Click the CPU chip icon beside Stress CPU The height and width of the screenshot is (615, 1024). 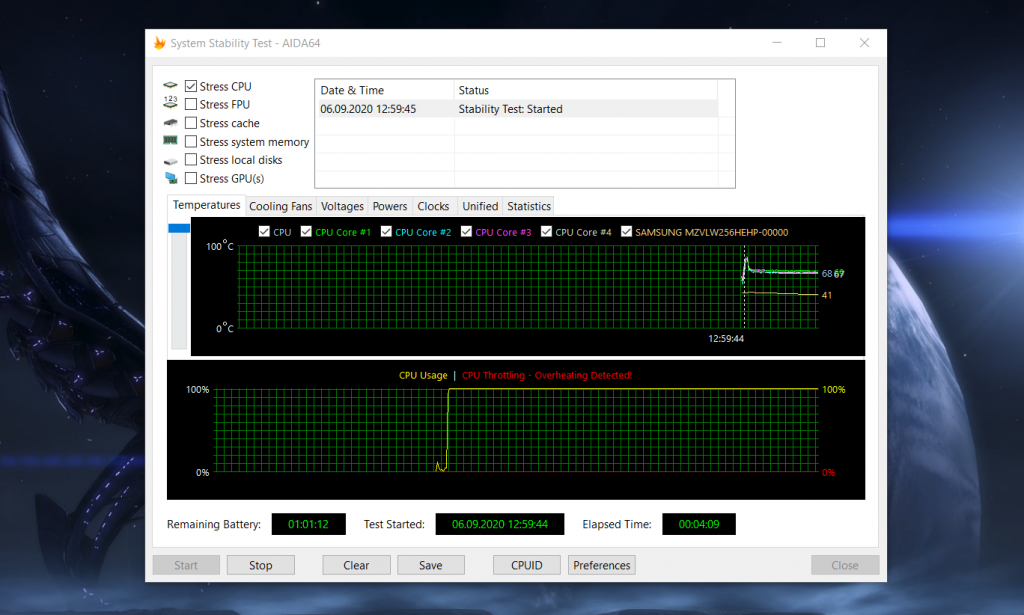tap(170, 86)
